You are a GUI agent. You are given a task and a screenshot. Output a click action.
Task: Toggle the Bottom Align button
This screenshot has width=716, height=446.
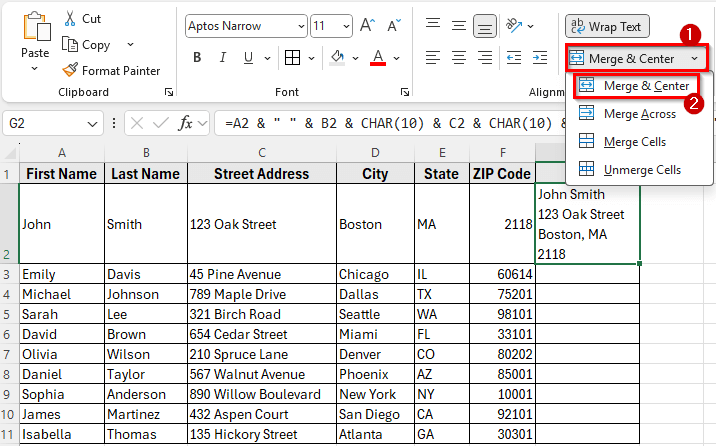pyautogui.click(x=485, y=26)
